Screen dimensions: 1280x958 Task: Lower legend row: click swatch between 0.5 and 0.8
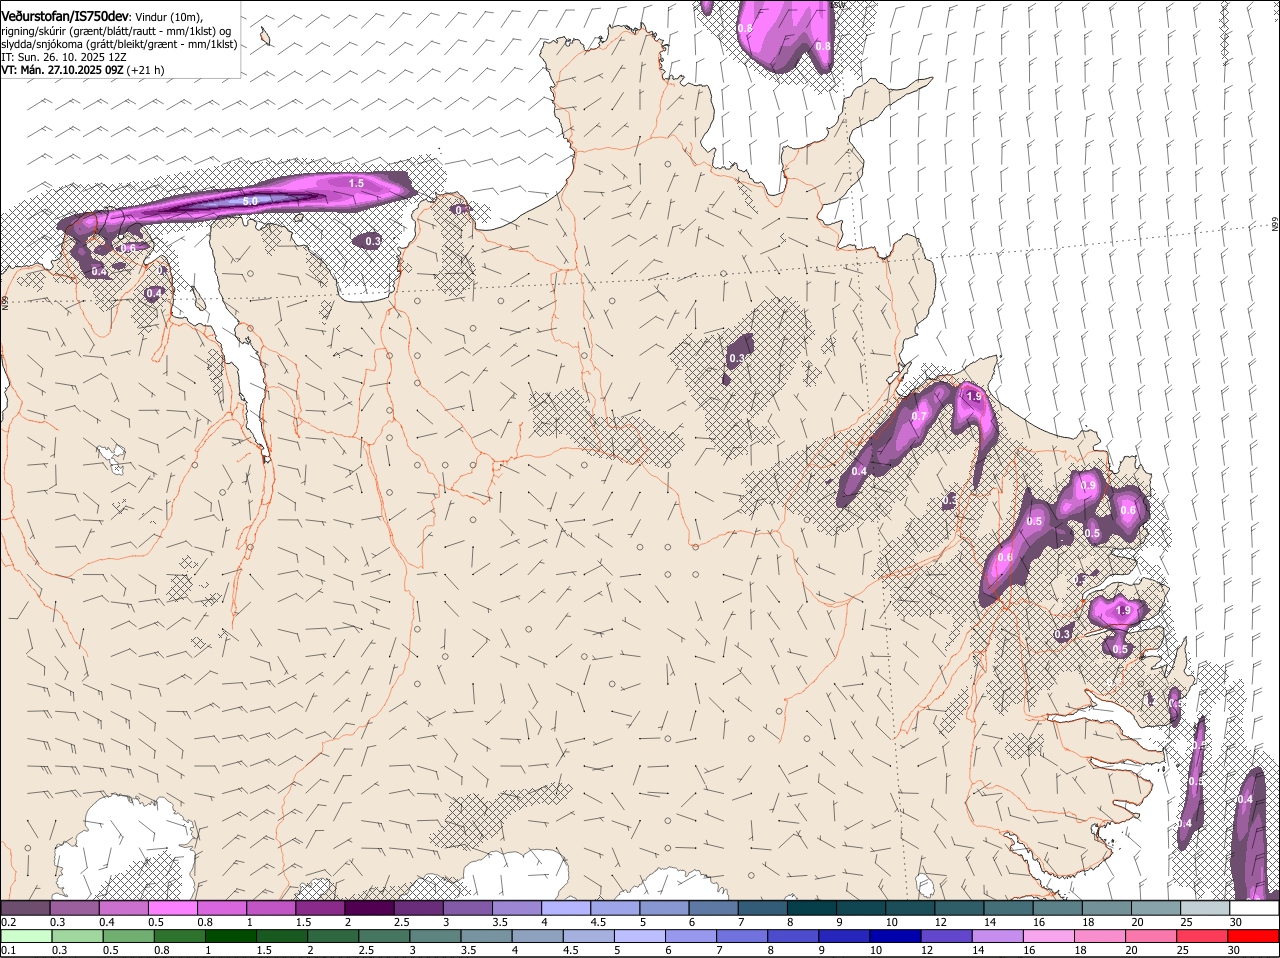coord(128,936)
